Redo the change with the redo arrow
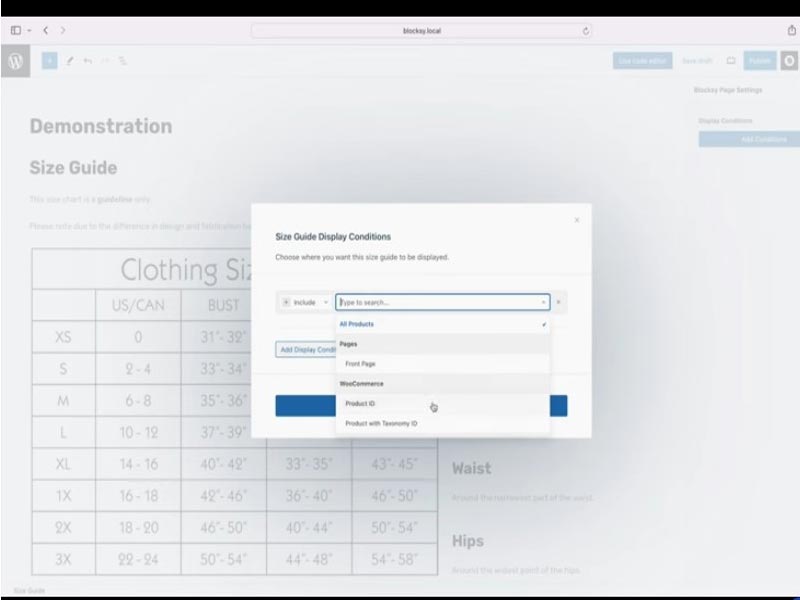This screenshot has width=800, height=600. (x=105, y=60)
